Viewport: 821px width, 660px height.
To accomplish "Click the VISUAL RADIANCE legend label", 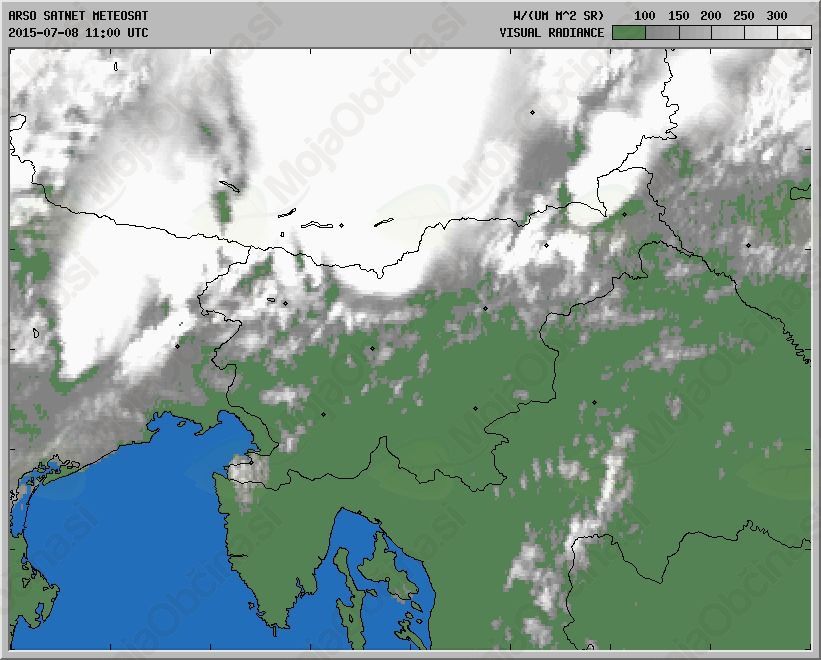I will (x=551, y=33).
